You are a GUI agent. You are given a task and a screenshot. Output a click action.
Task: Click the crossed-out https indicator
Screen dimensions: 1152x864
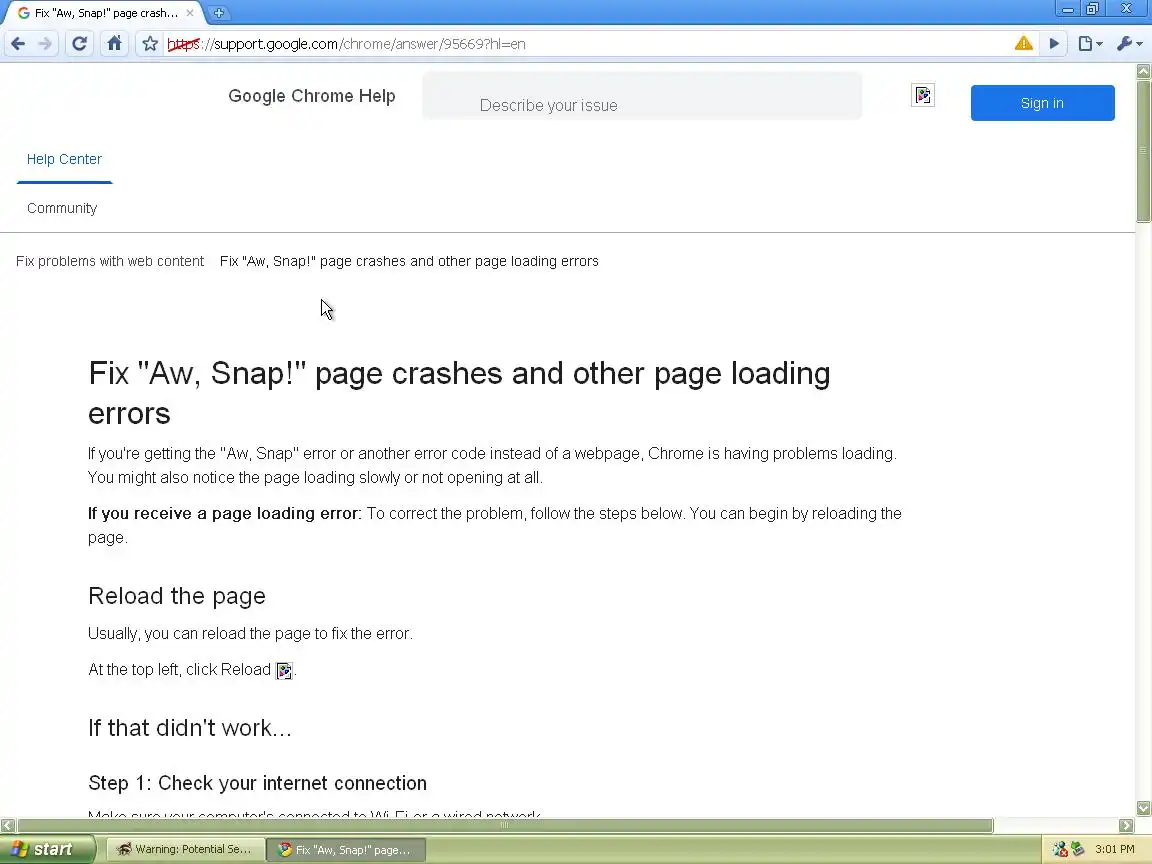coord(183,44)
